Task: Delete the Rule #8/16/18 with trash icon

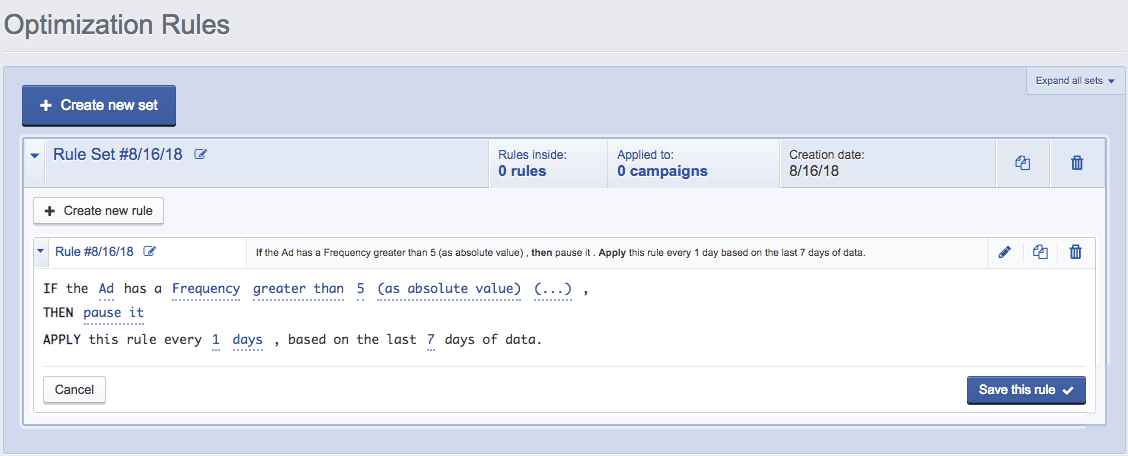Action: (1076, 252)
